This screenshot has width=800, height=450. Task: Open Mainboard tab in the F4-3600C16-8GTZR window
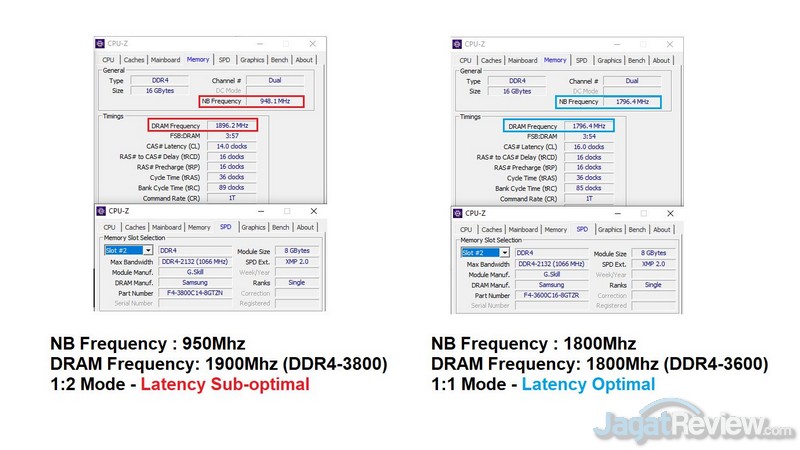tap(523, 230)
